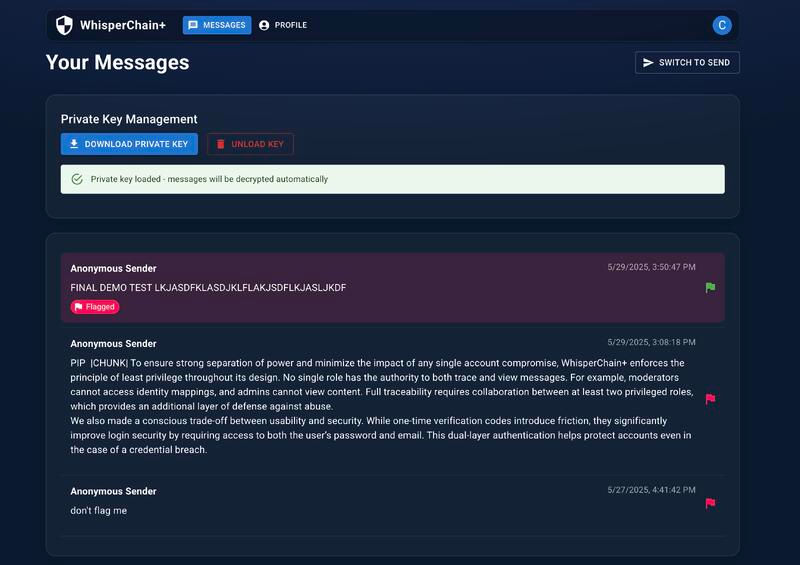
Task: Click timestamp 5/27/2025, 4:41:42 PM
Action: [651, 490]
